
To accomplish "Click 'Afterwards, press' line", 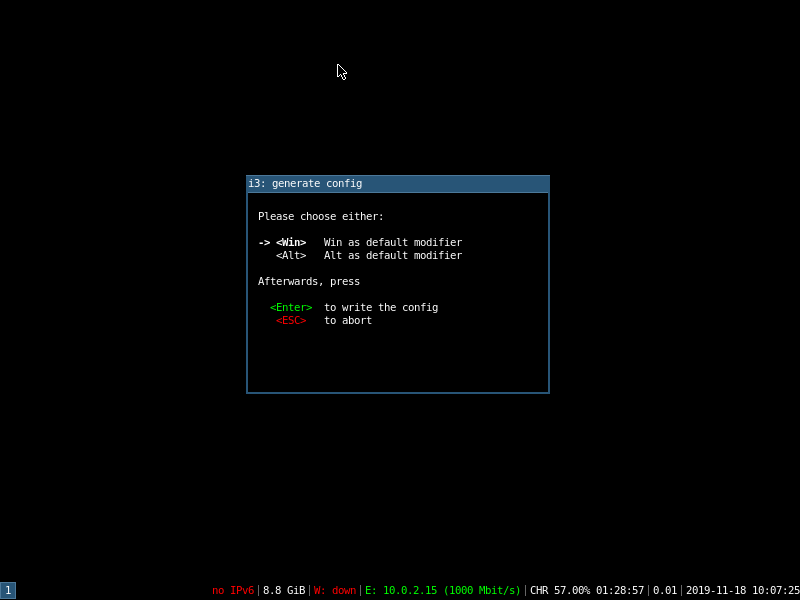I will click(x=309, y=281).
